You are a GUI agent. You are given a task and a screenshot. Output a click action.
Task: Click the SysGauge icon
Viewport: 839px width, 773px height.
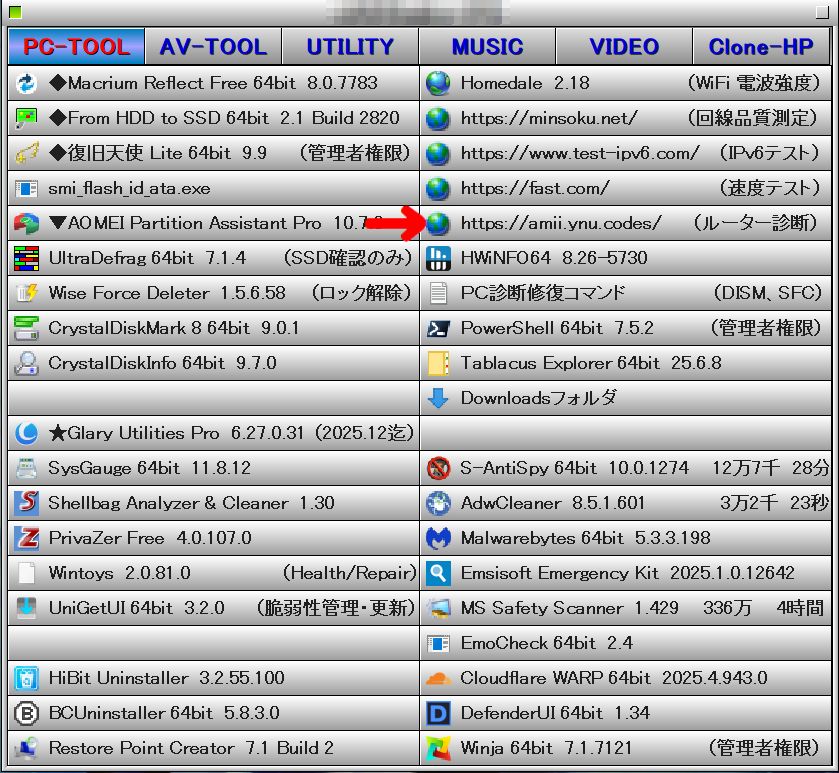(26, 468)
